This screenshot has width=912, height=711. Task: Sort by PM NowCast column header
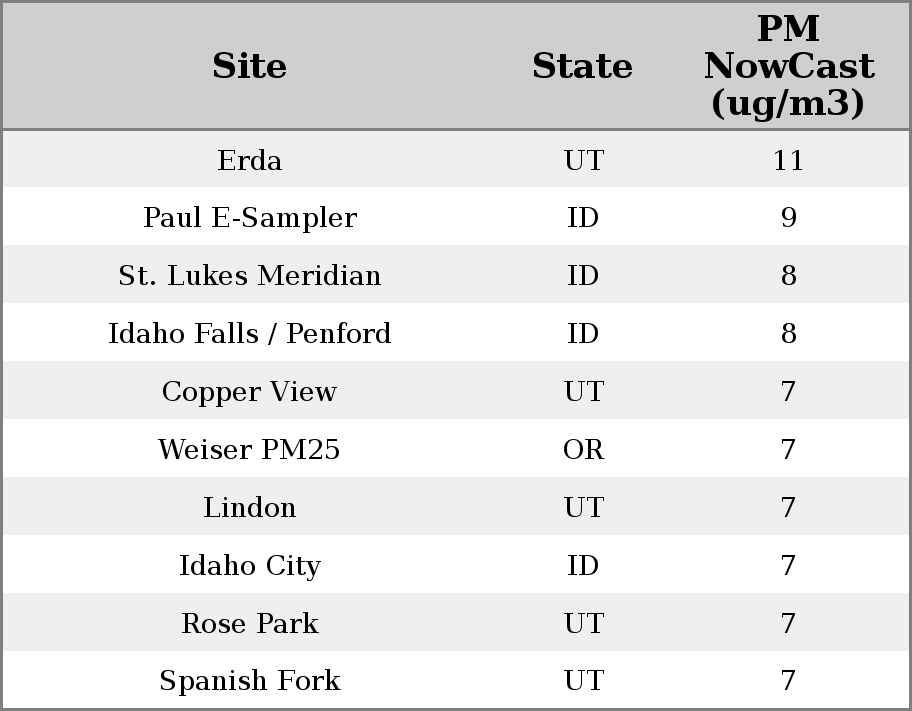788,67
